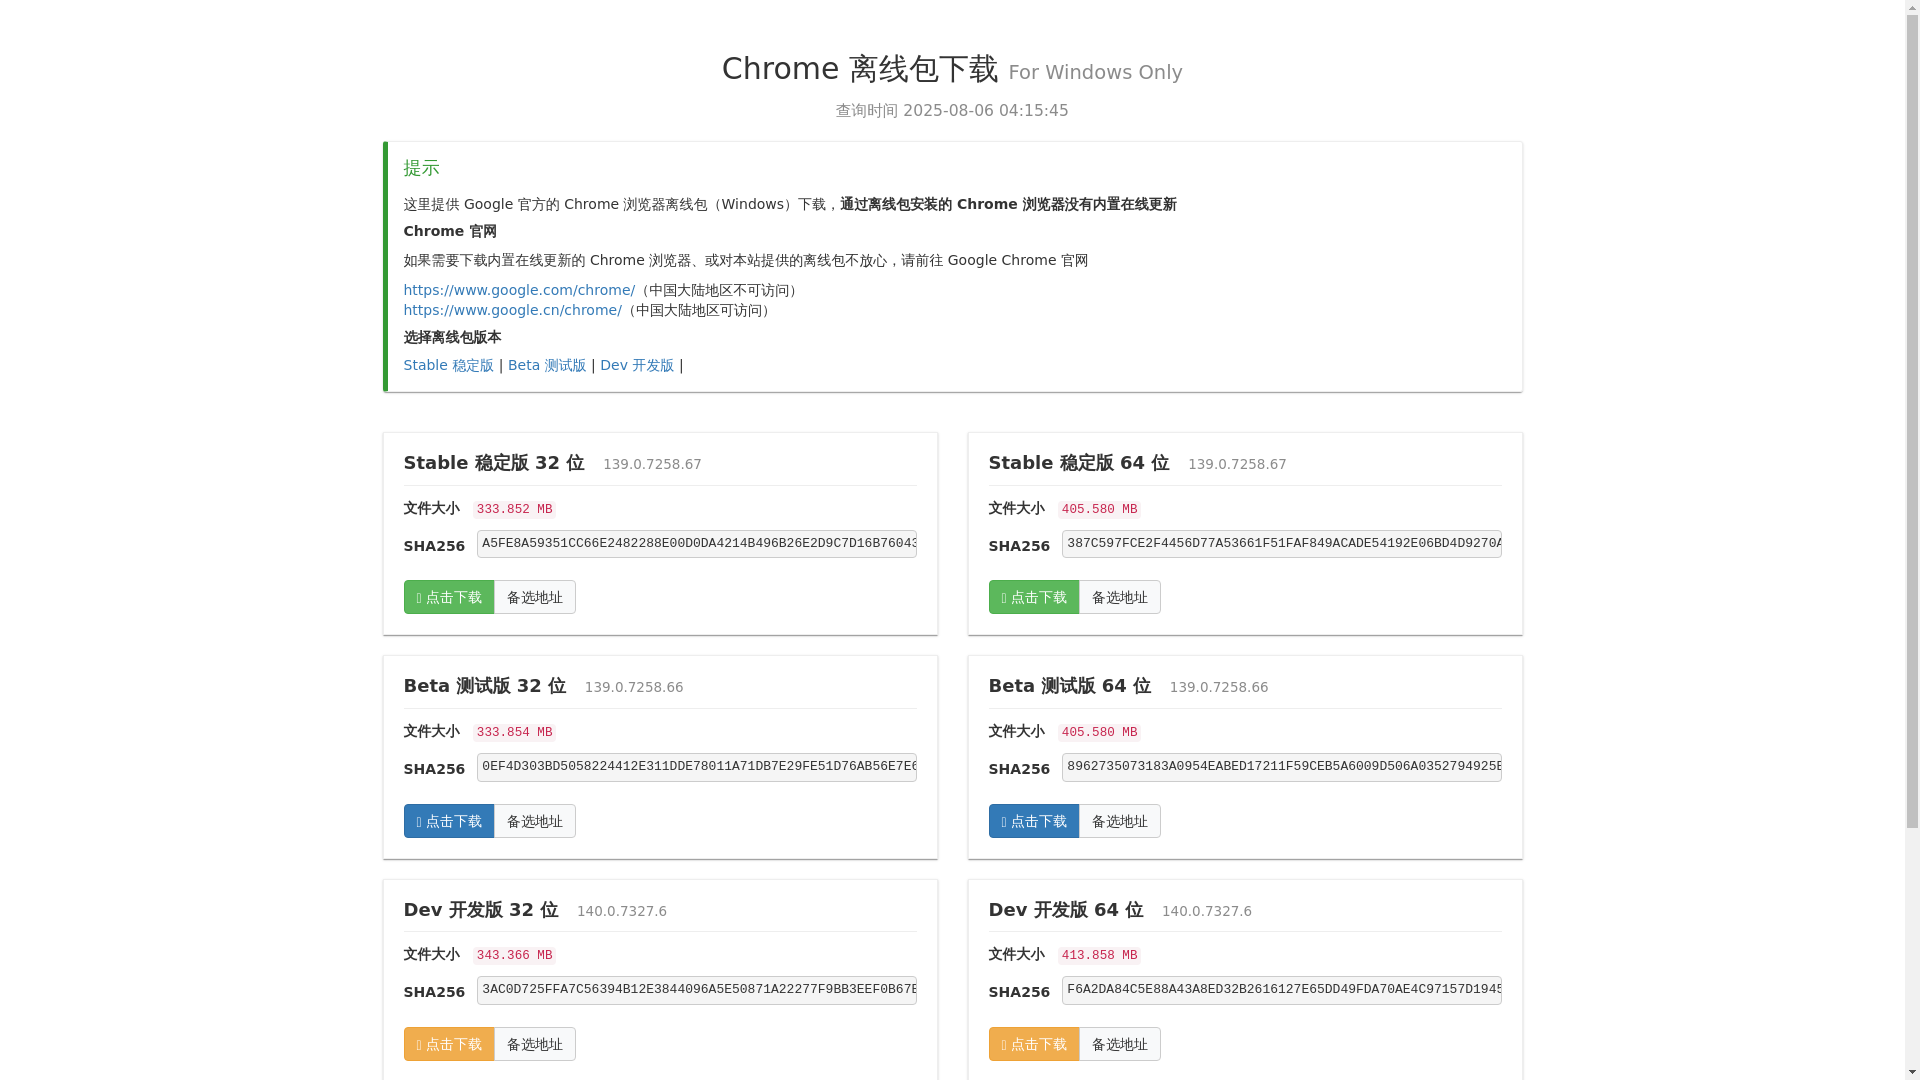Screen dimensions: 1920x1080
Task: Download Beta 64-bit offline package
Action: [x=1034, y=821]
